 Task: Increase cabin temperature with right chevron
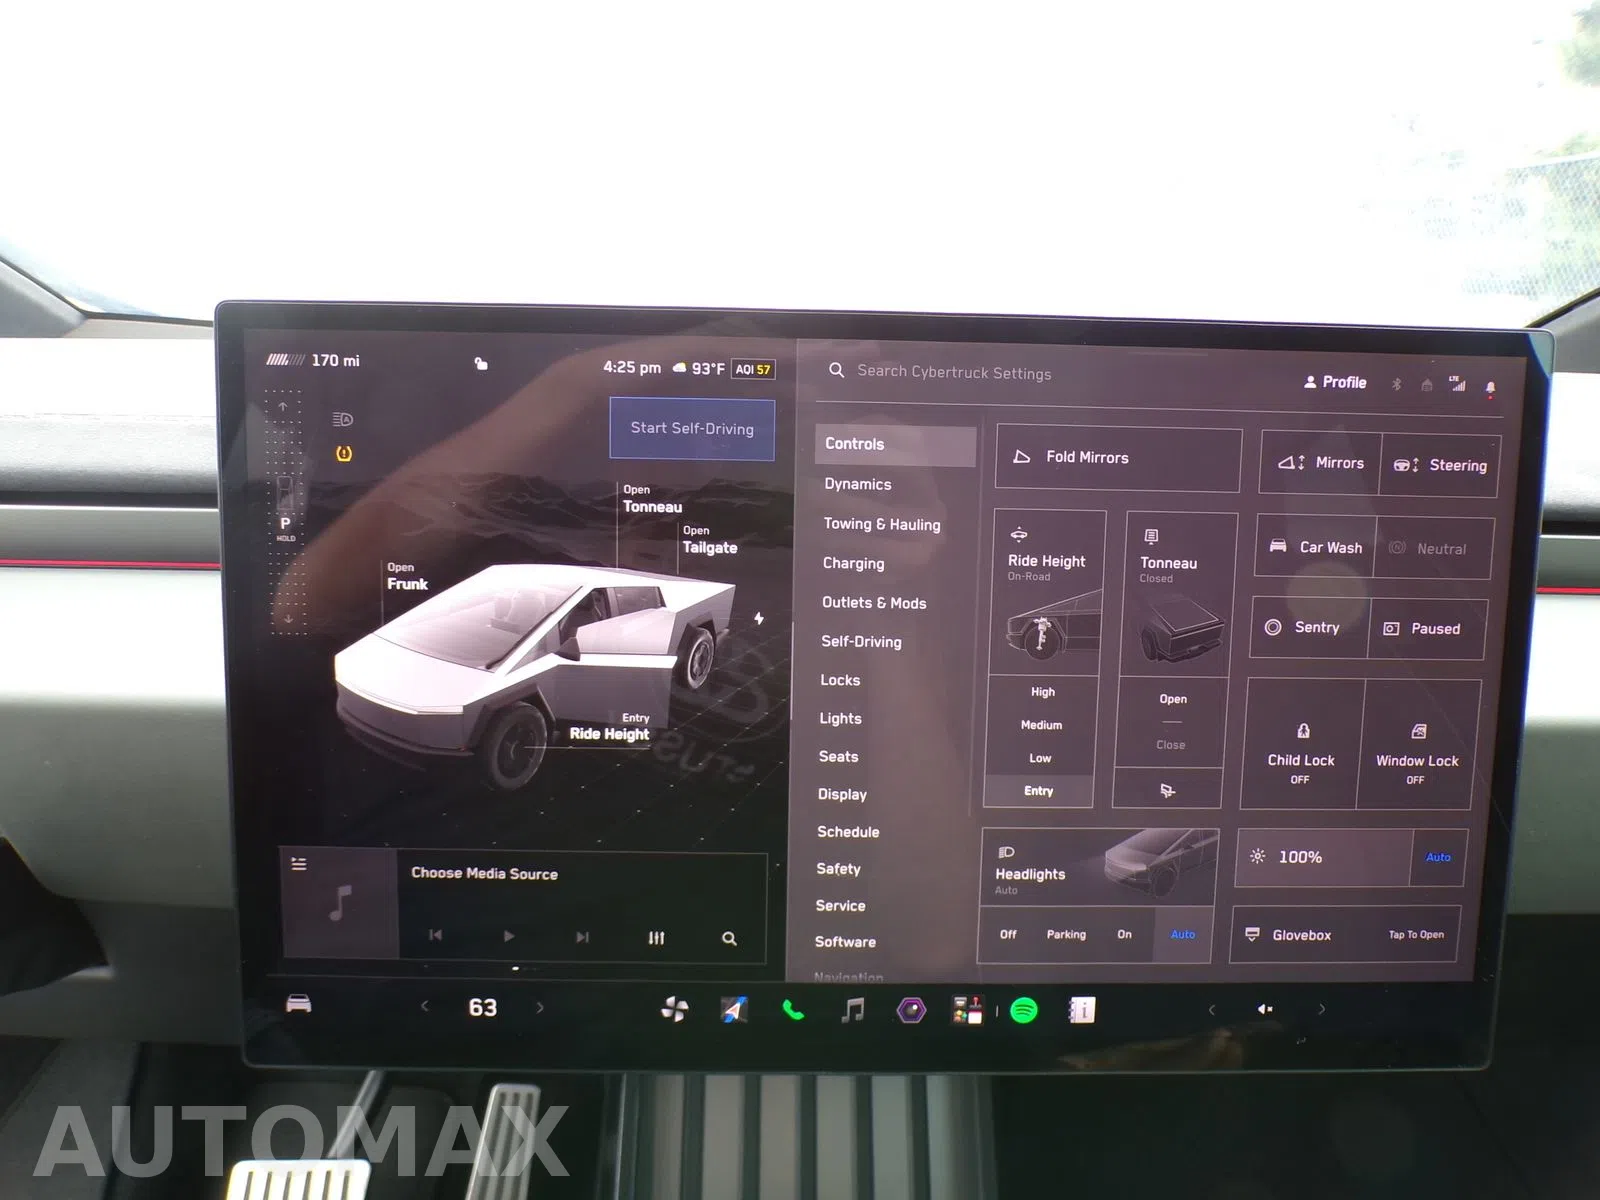(x=540, y=1007)
